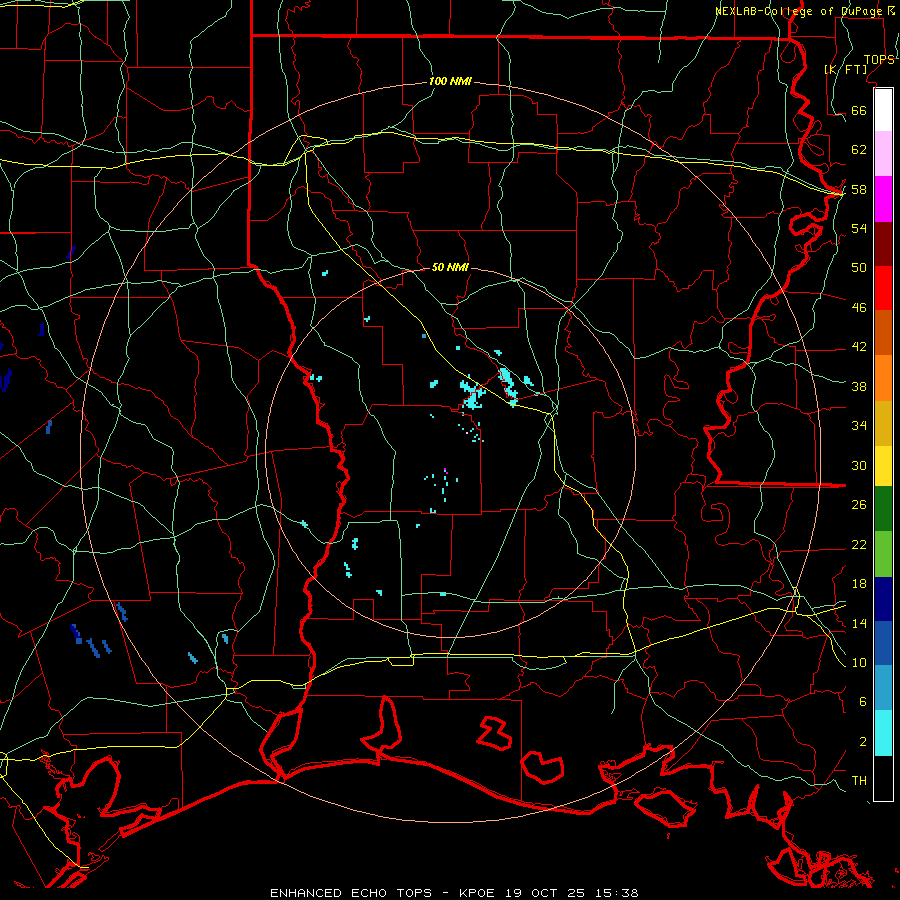This screenshot has height=900, width=900.
Task: Select the "54" scale value
Action: pos(859,228)
